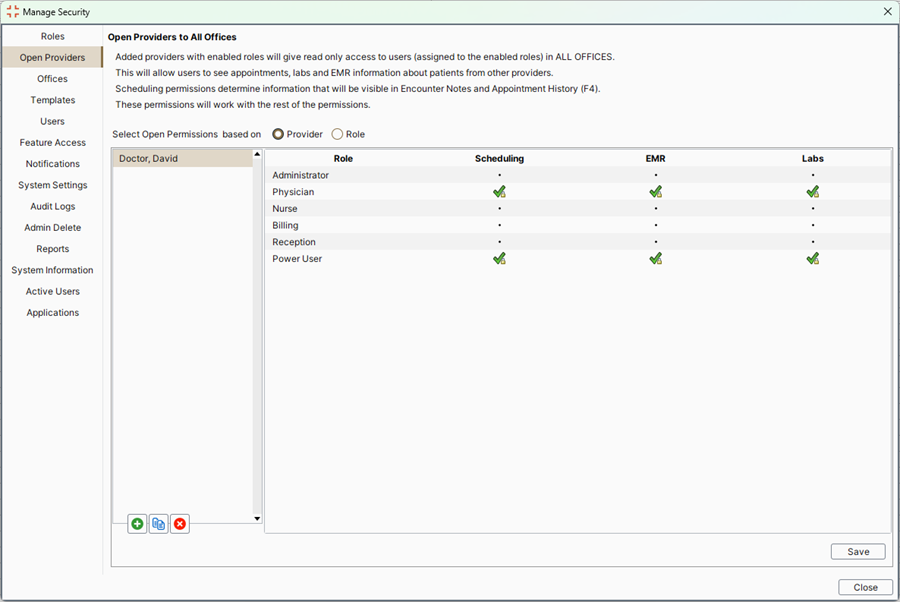
Task: Disable Power User Scheduling permission checkmark
Action: tap(499, 259)
